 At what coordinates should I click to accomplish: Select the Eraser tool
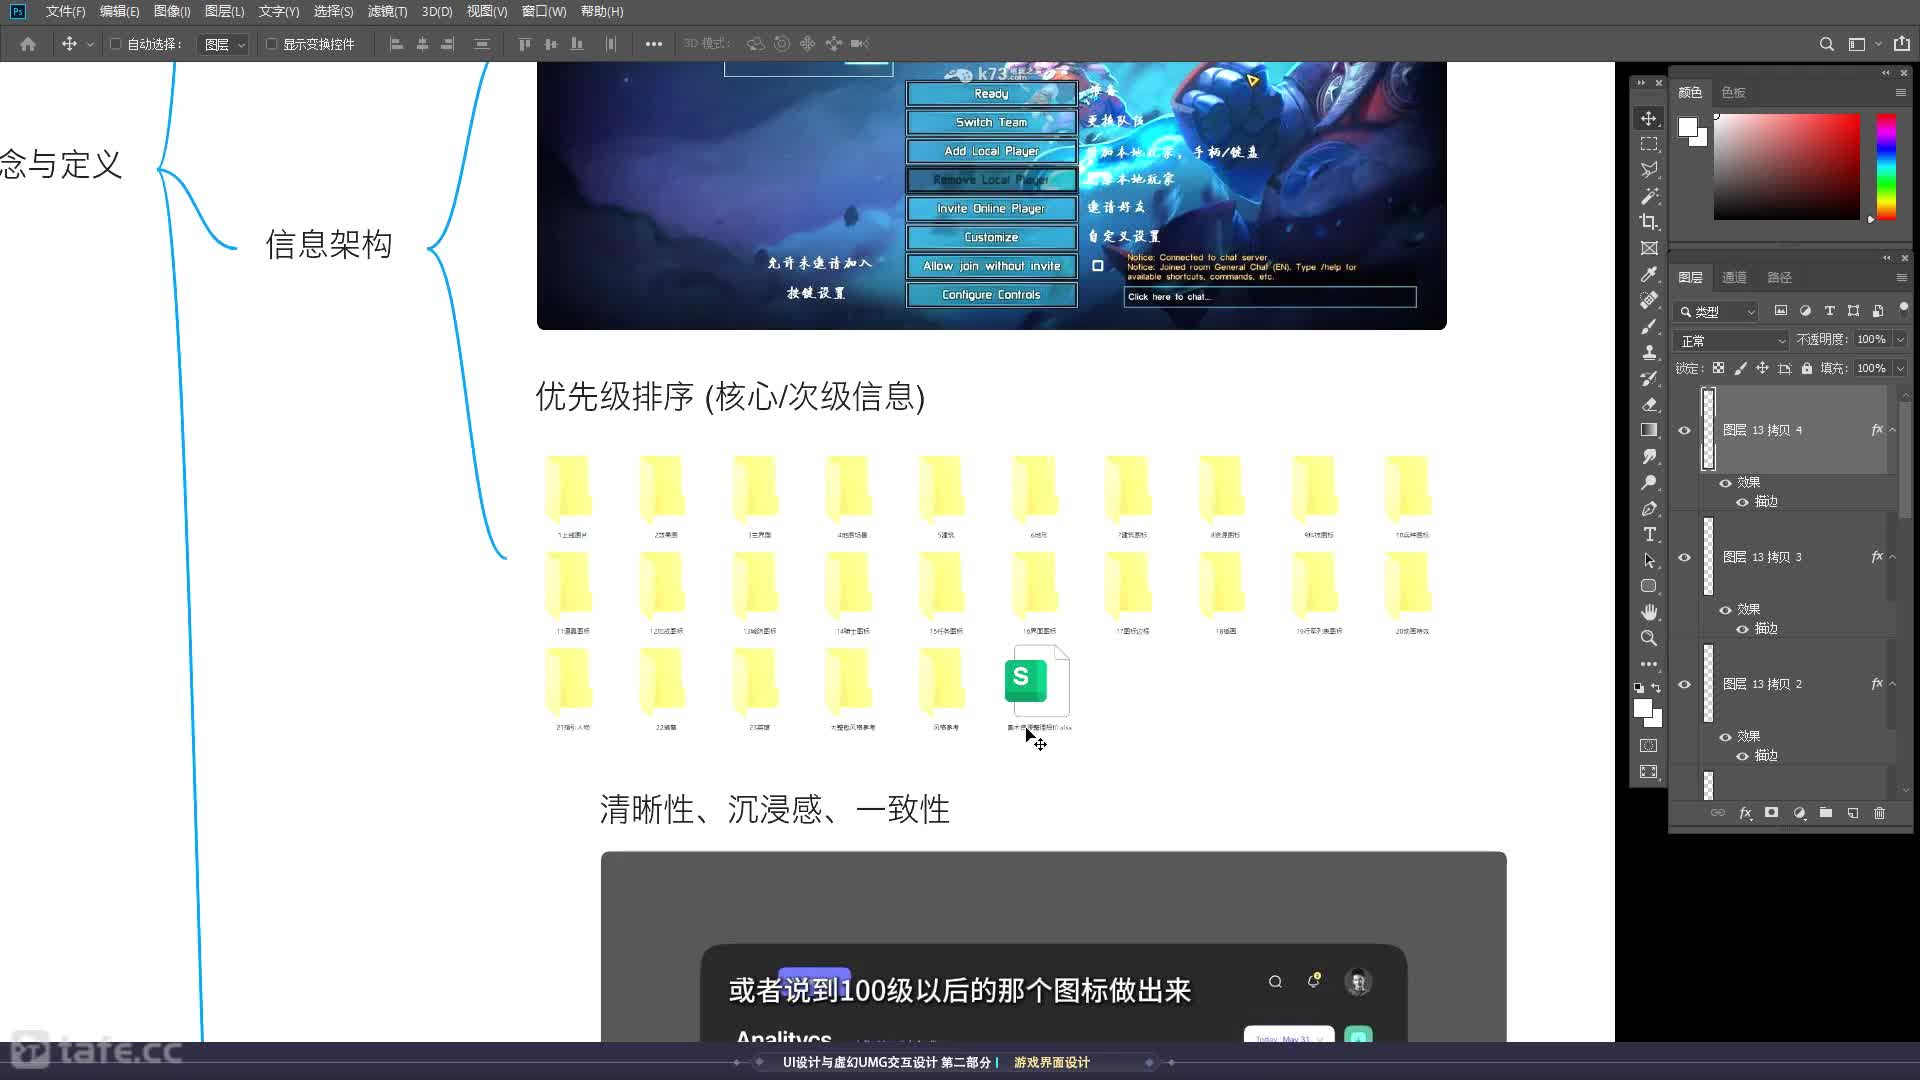[x=1649, y=404]
